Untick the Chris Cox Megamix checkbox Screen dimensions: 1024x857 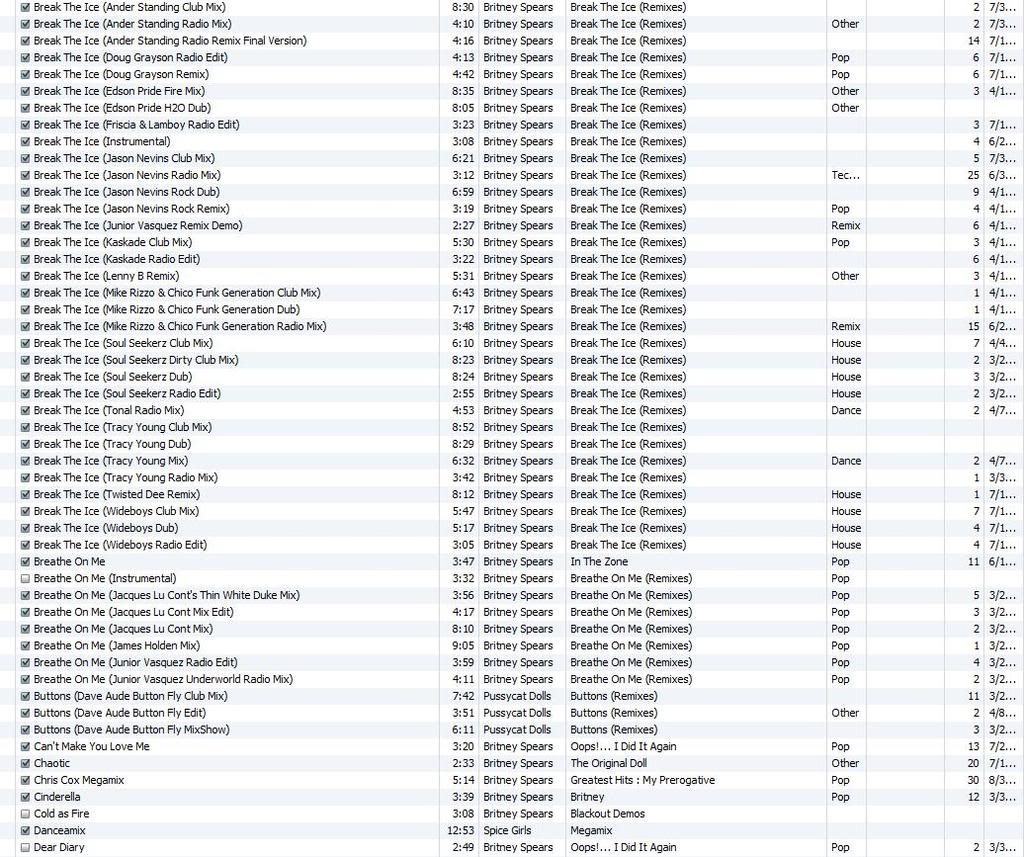click(25, 780)
